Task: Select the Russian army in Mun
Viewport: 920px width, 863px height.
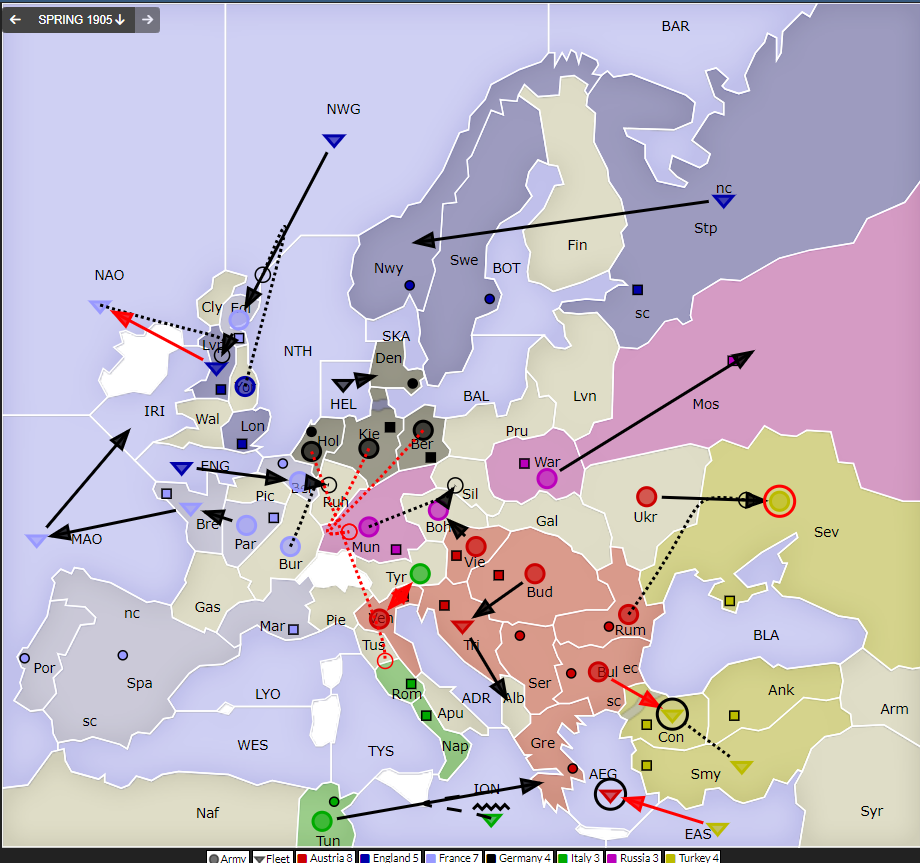Action: click(368, 527)
